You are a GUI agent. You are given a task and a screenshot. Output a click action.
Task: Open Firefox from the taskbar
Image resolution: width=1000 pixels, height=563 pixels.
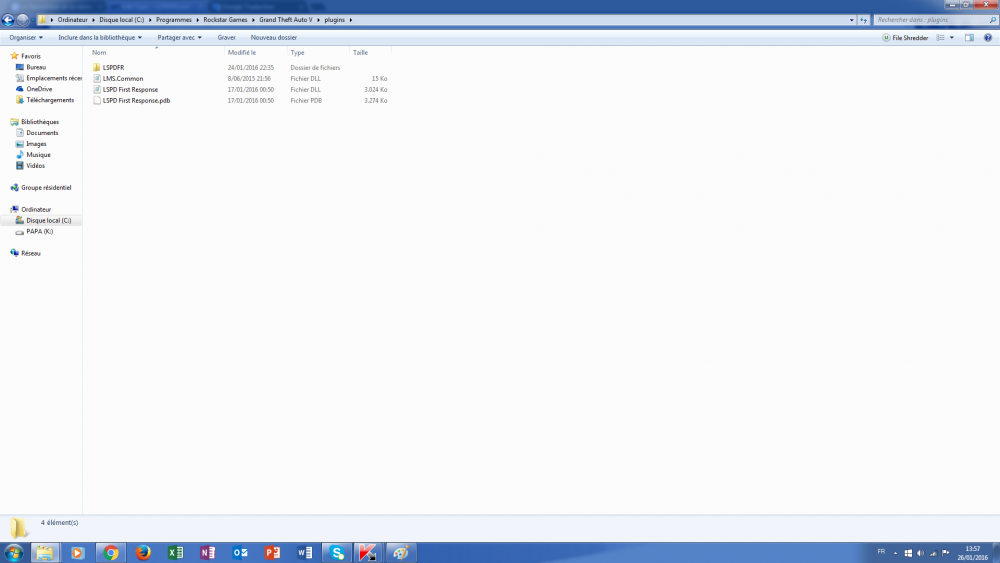point(143,553)
